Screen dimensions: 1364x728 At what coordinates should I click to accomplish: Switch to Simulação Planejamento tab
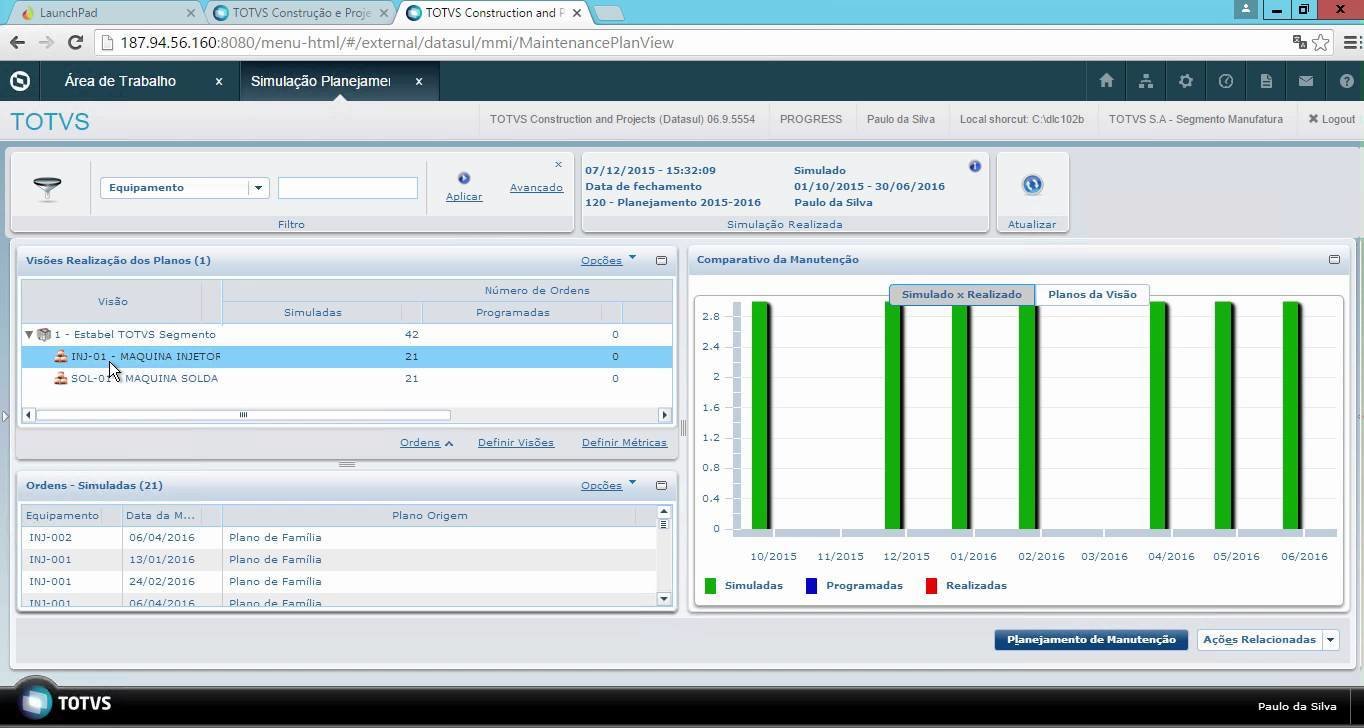[x=320, y=81]
